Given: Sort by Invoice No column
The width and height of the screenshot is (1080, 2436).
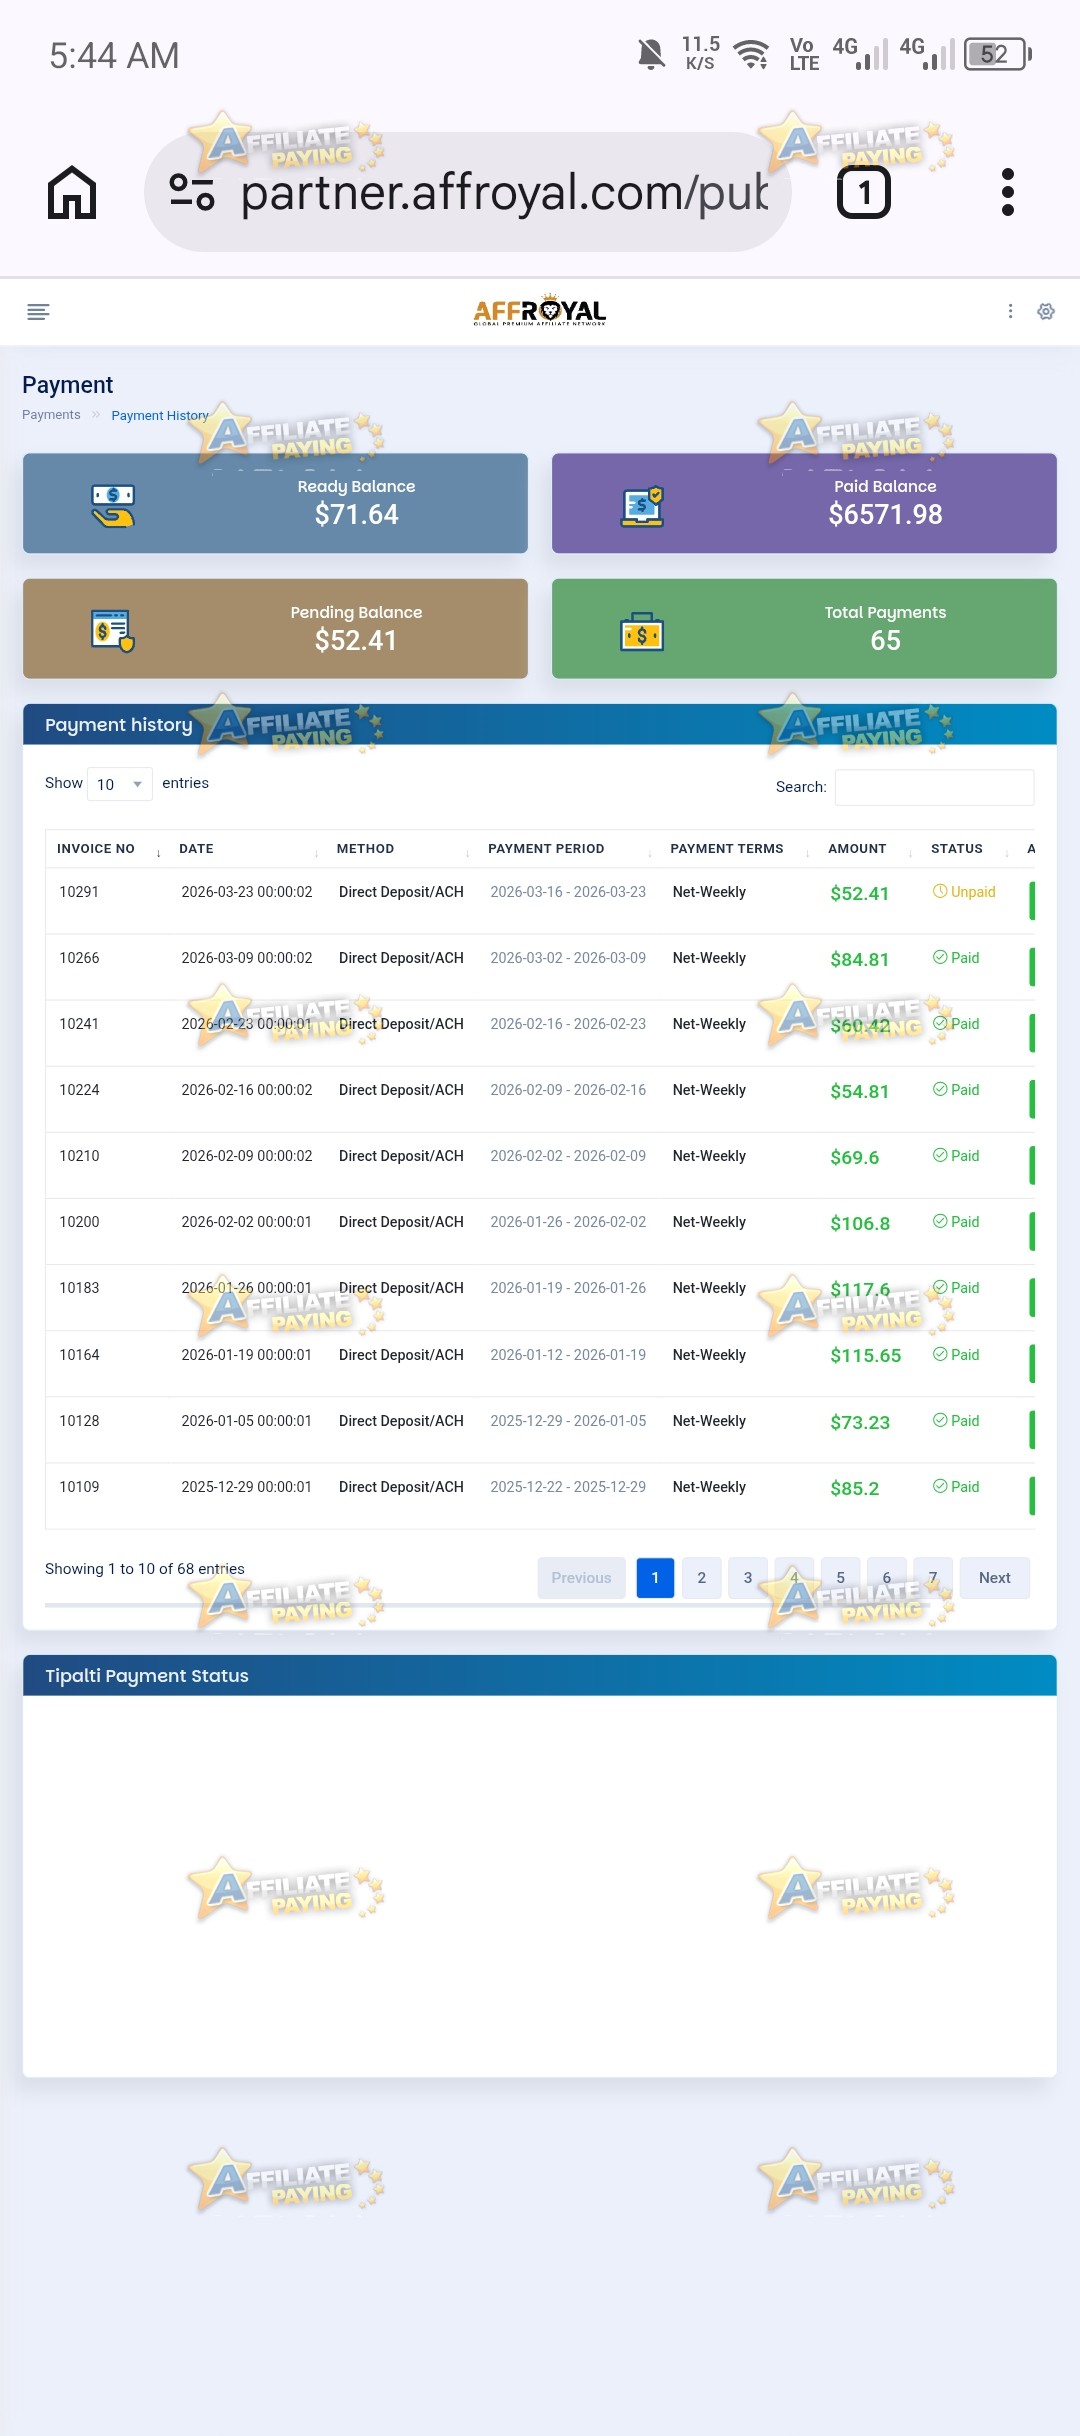Looking at the screenshot, I should (x=108, y=848).
